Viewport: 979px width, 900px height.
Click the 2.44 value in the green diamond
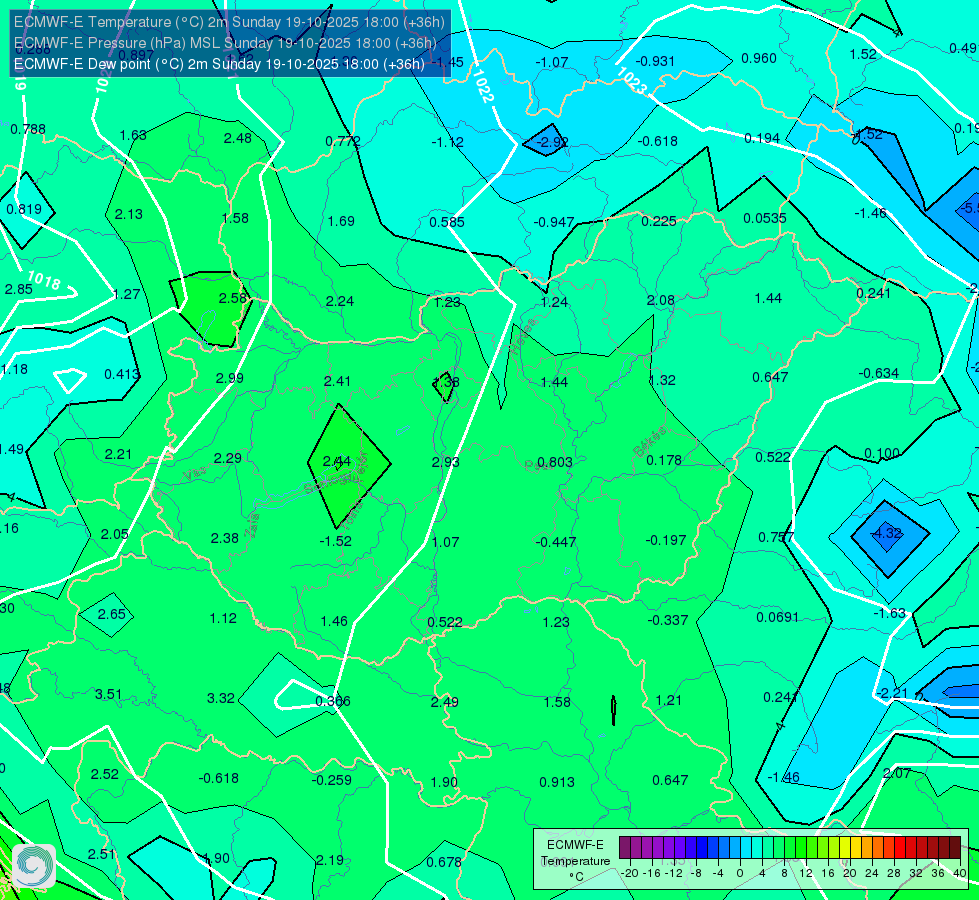point(337,462)
